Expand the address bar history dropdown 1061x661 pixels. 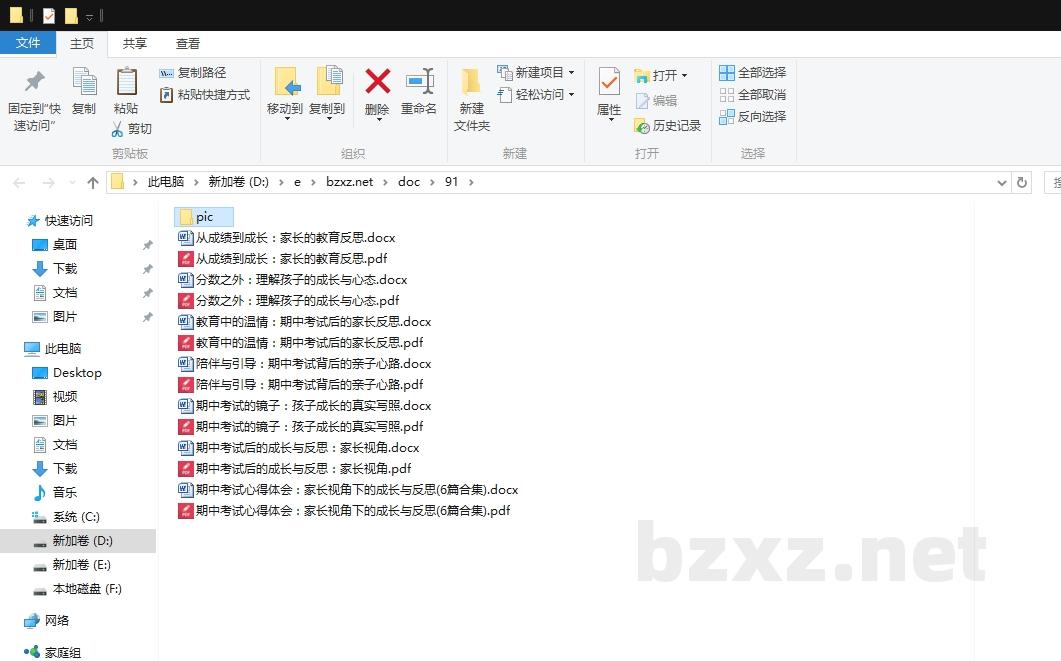1002,182
